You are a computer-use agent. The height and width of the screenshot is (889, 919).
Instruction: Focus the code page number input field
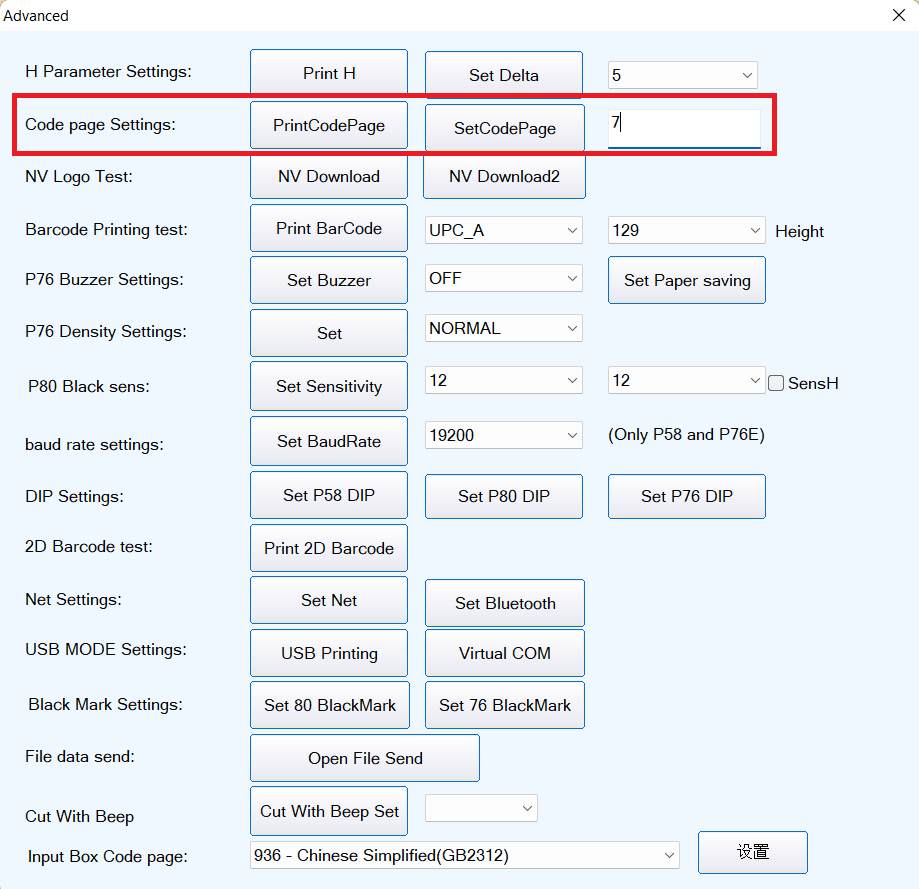click(x=684, y=127)
